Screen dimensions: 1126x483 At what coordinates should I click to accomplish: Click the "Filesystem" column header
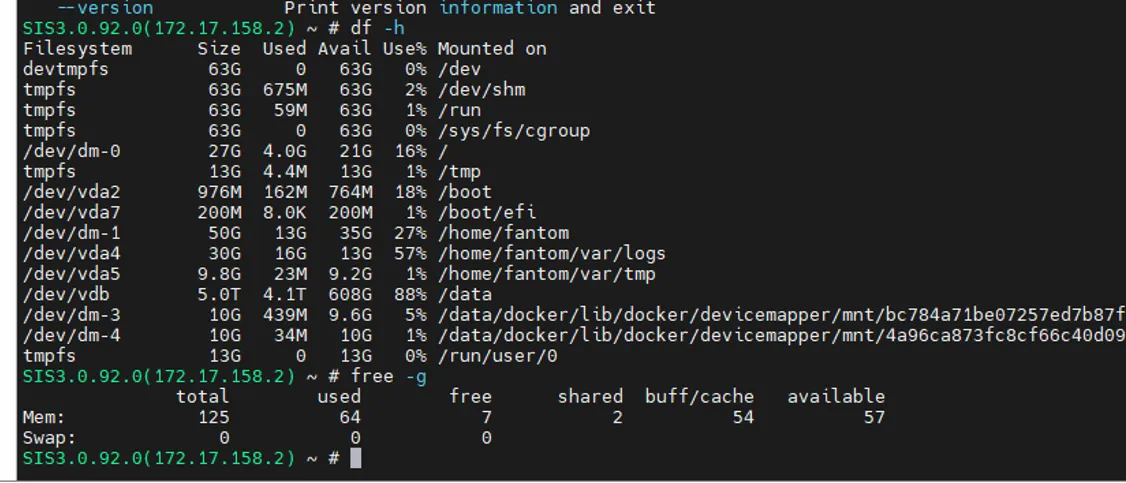77,48
